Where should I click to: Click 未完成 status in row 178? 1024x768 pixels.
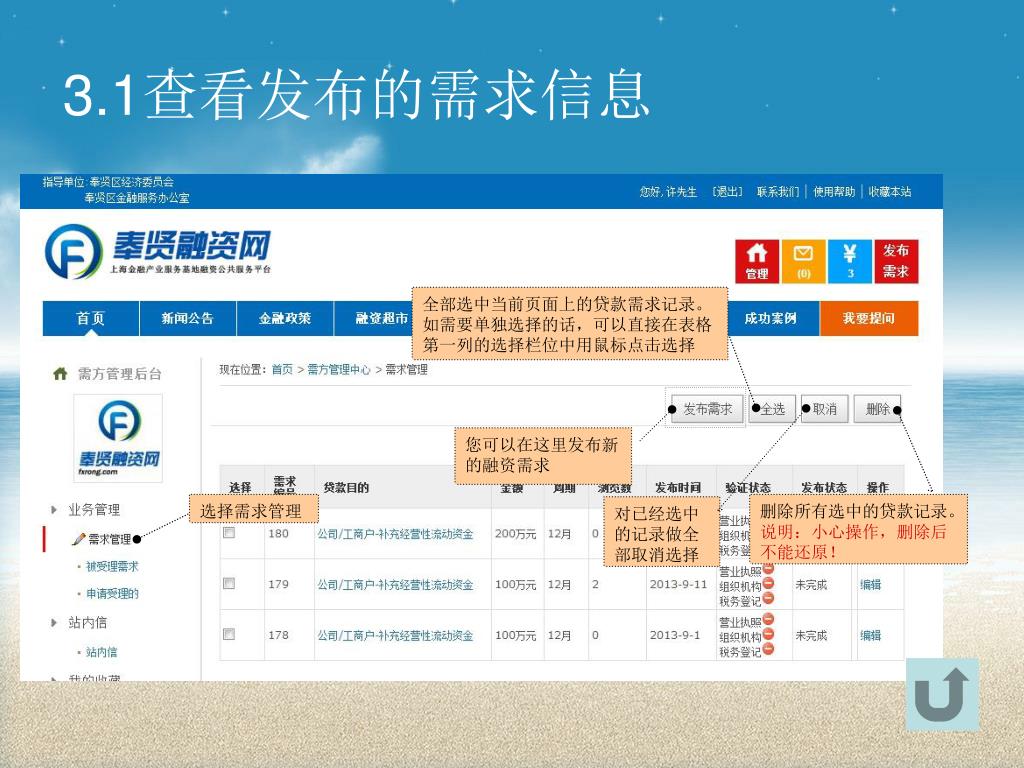click(811, 635)
